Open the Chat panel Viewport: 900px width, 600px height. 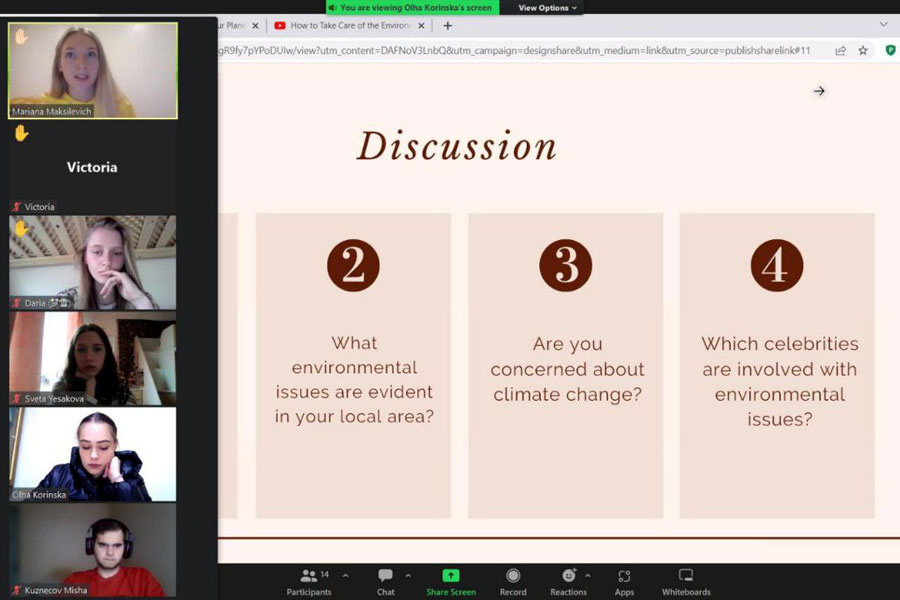coord(385,576)
